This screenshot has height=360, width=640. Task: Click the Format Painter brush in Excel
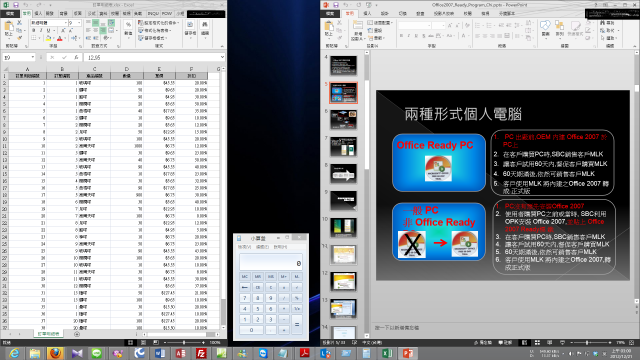coord(19,38)
